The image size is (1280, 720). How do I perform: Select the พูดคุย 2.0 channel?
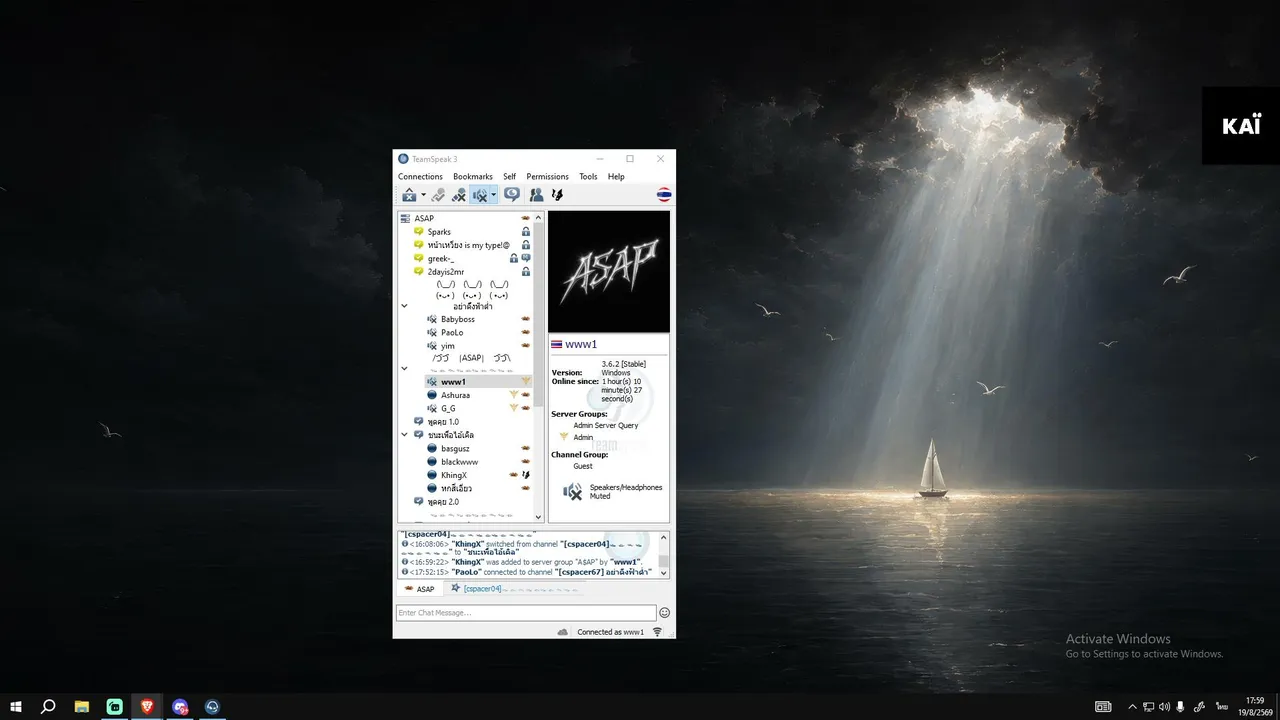pyautogui.click(x=443, y=502)
